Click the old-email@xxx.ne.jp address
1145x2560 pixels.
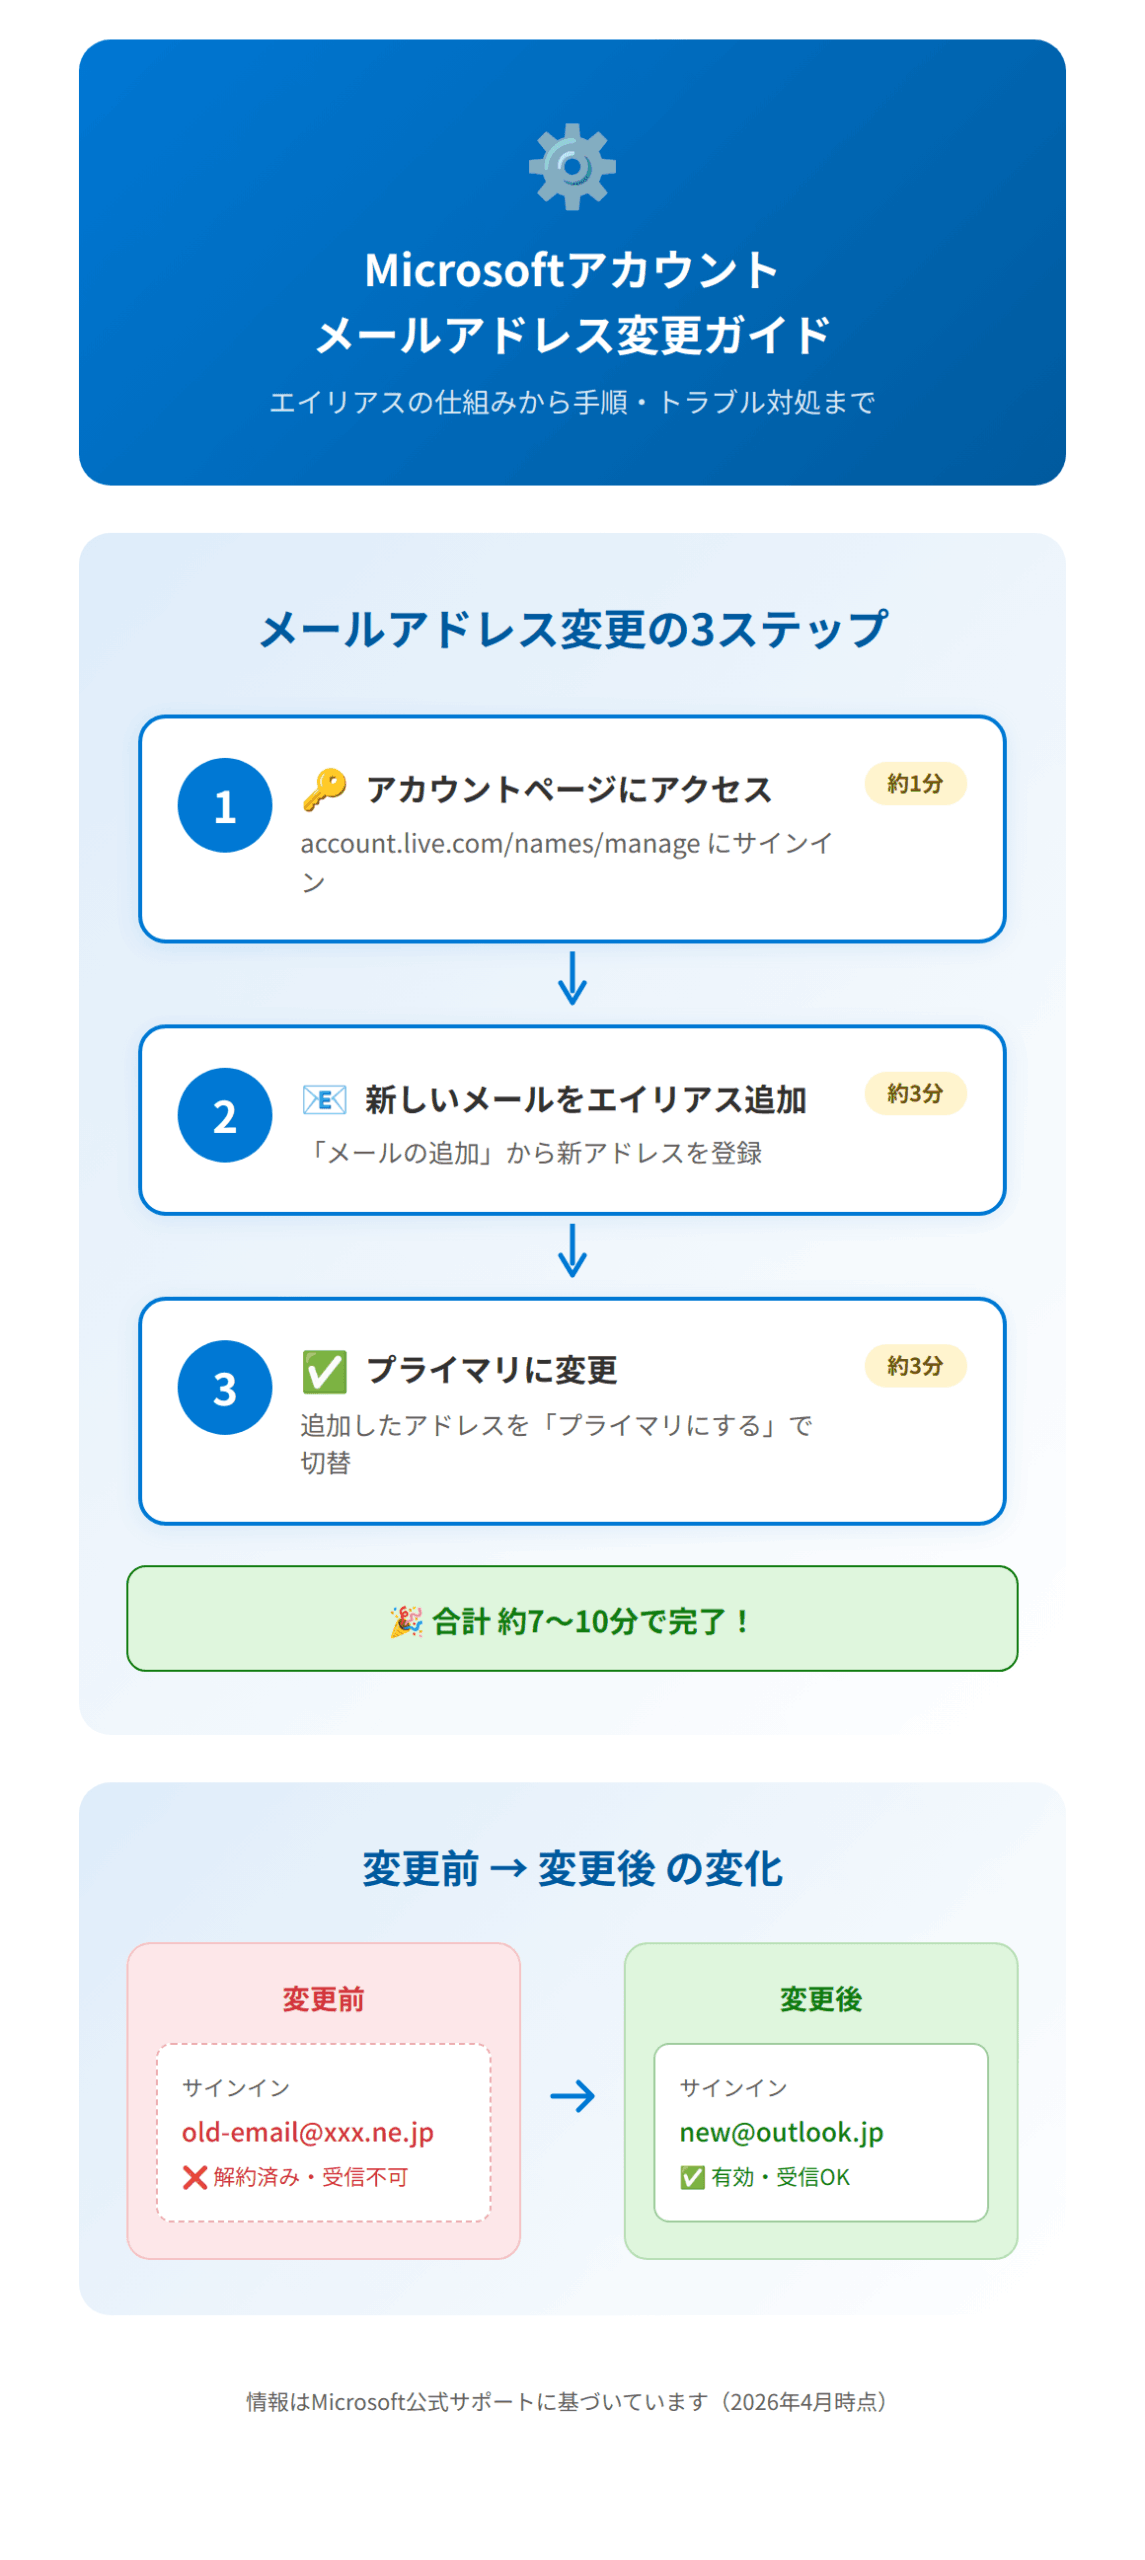[x=308, y=2130]
